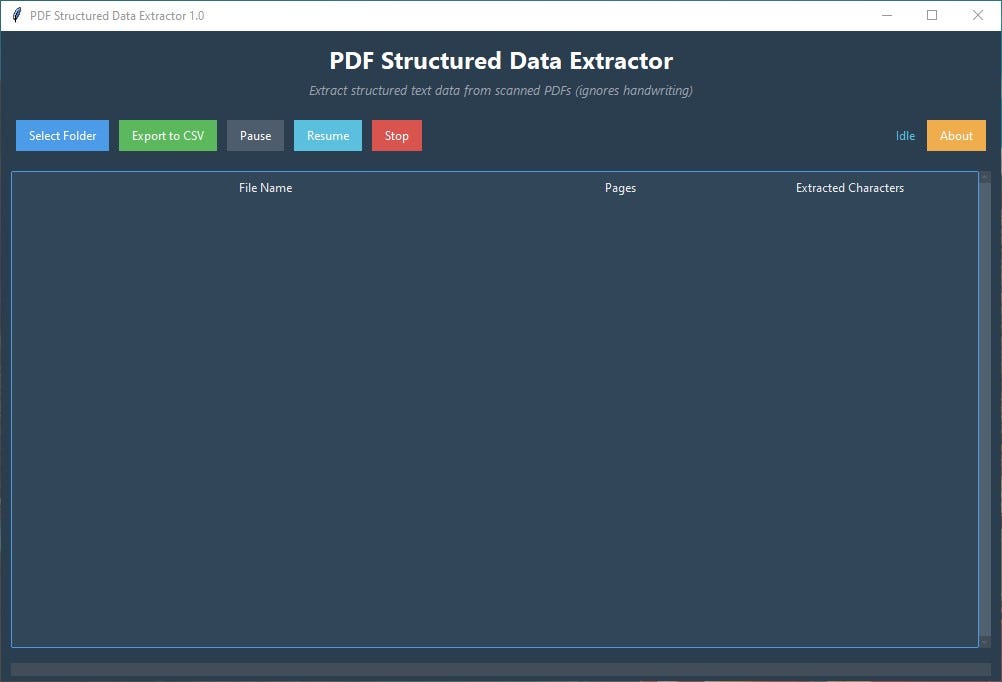1002x682 pixels.
Task: Close the PDF Structured Data Extractor window
Action: [978, 15]
